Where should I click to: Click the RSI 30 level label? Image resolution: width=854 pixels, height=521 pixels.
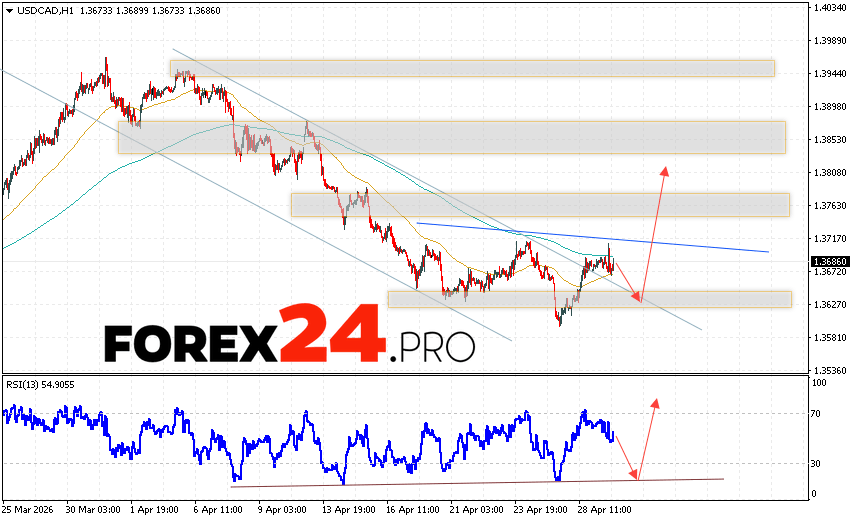point(818,463)
